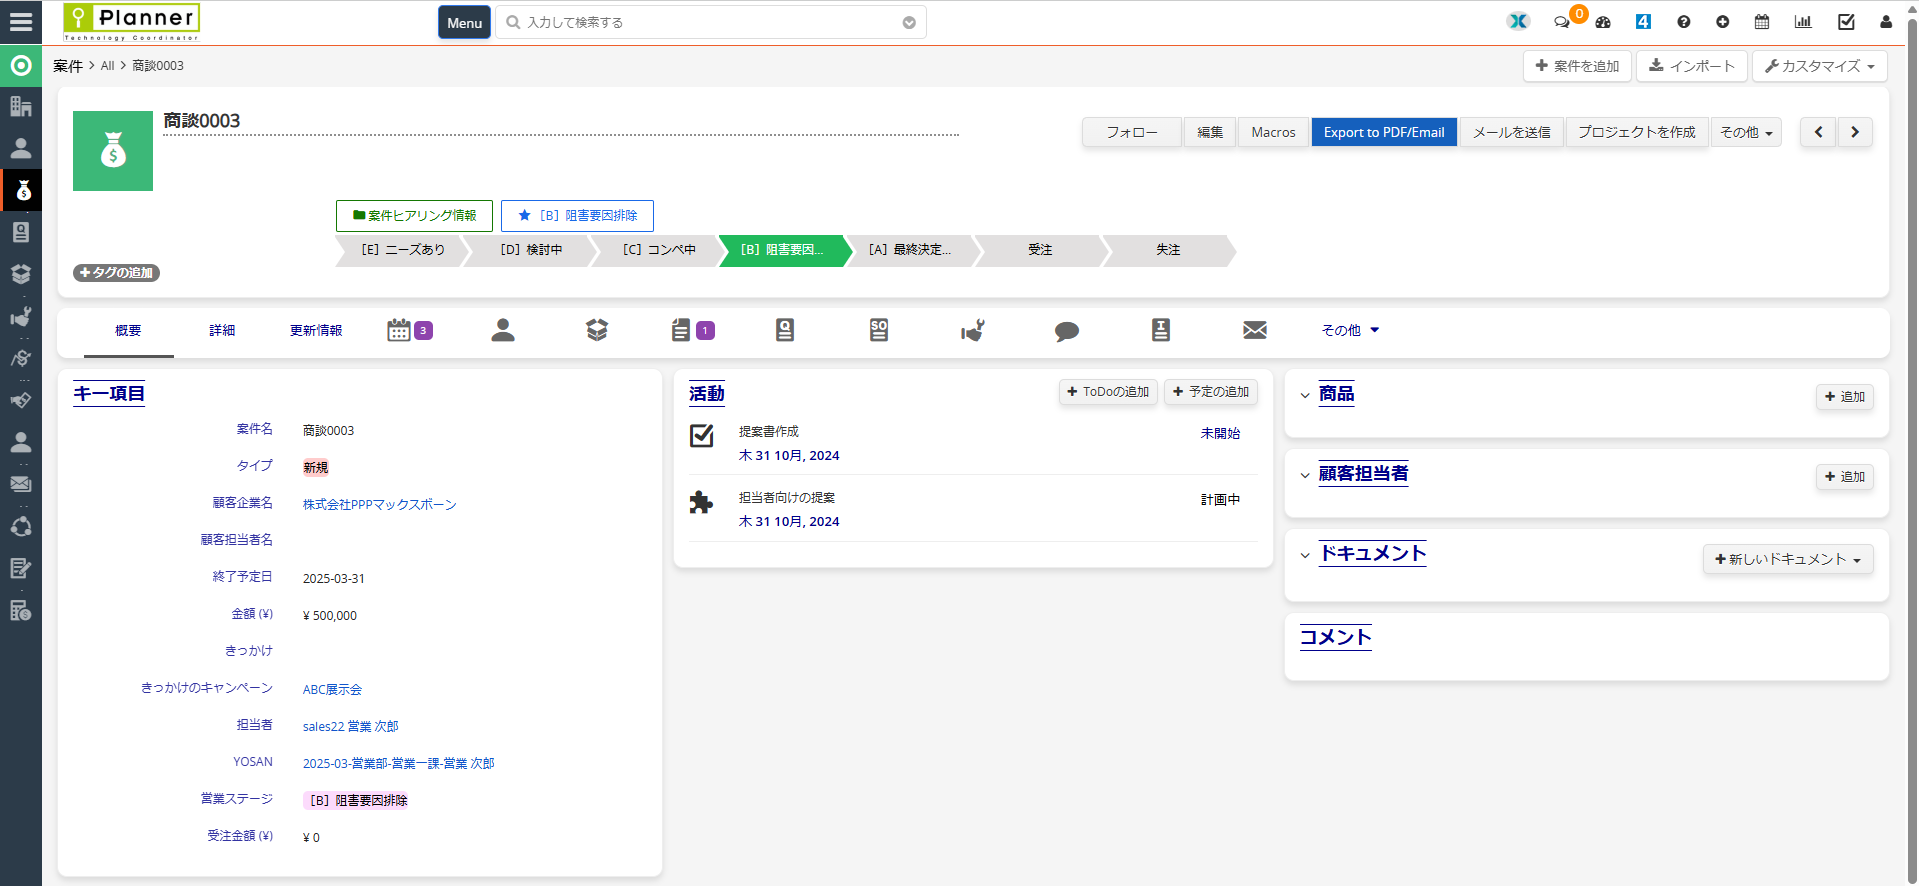Open the dashboard icon in top bar

[x=1603, y=22]
